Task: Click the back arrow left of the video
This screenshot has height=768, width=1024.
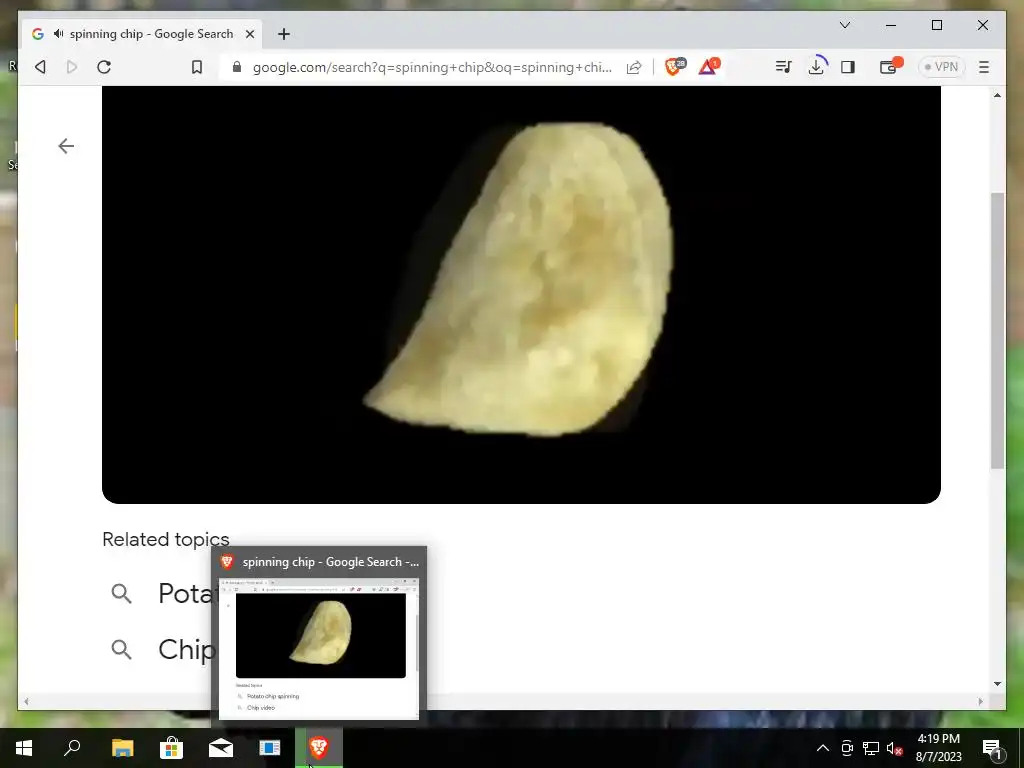Action: 66,146
